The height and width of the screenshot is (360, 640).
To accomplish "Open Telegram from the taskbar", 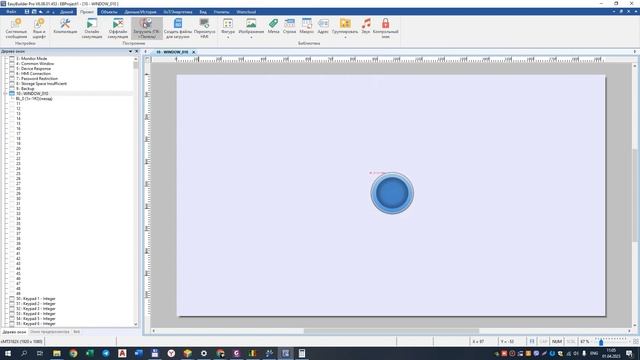I will pos(106,353).
